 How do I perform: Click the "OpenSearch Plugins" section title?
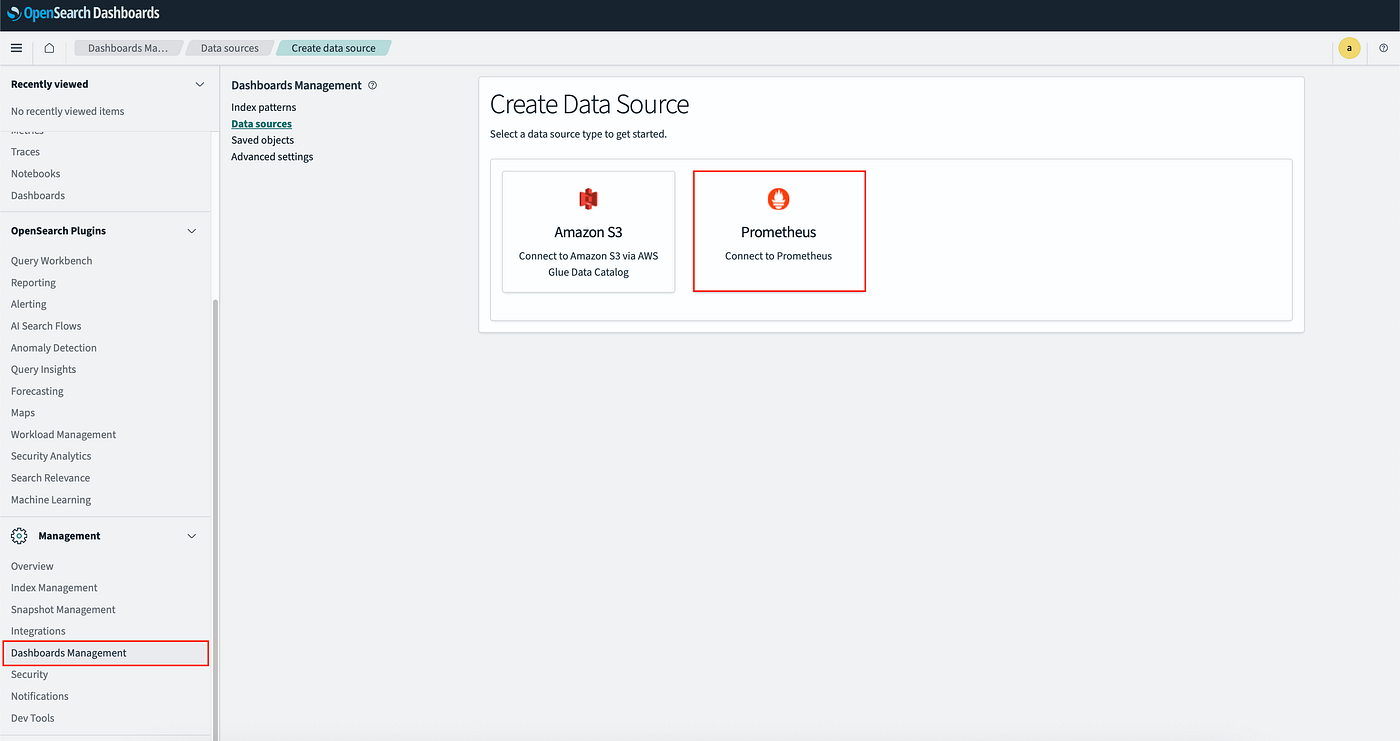pos(58,231)
